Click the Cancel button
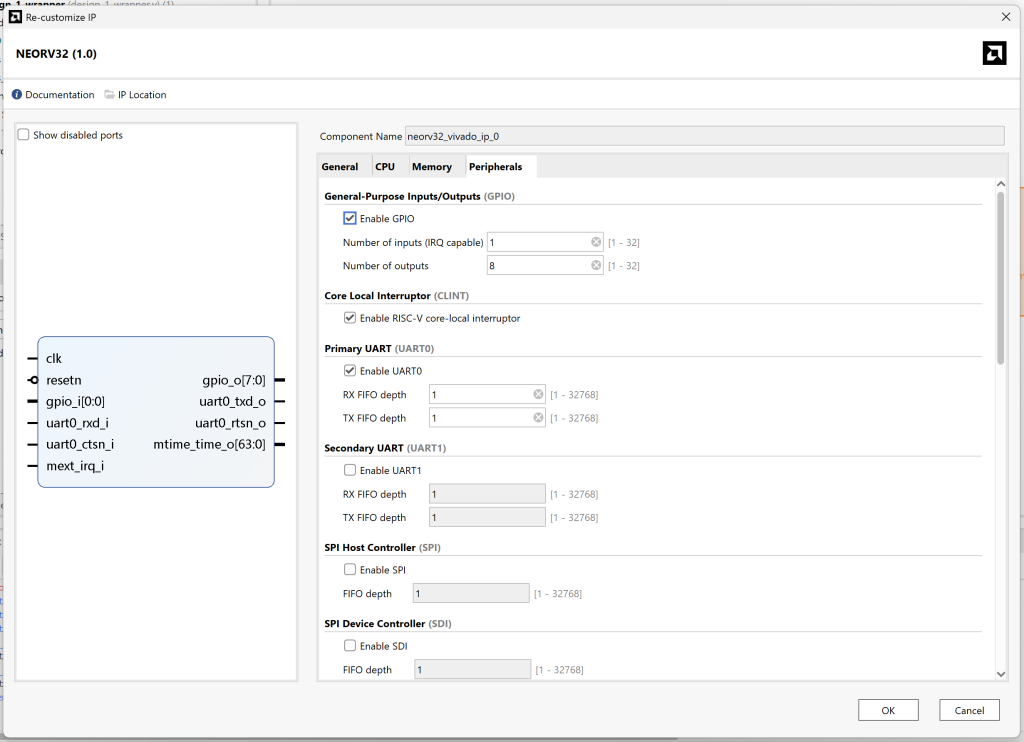1024x742 pixels. 969,710
